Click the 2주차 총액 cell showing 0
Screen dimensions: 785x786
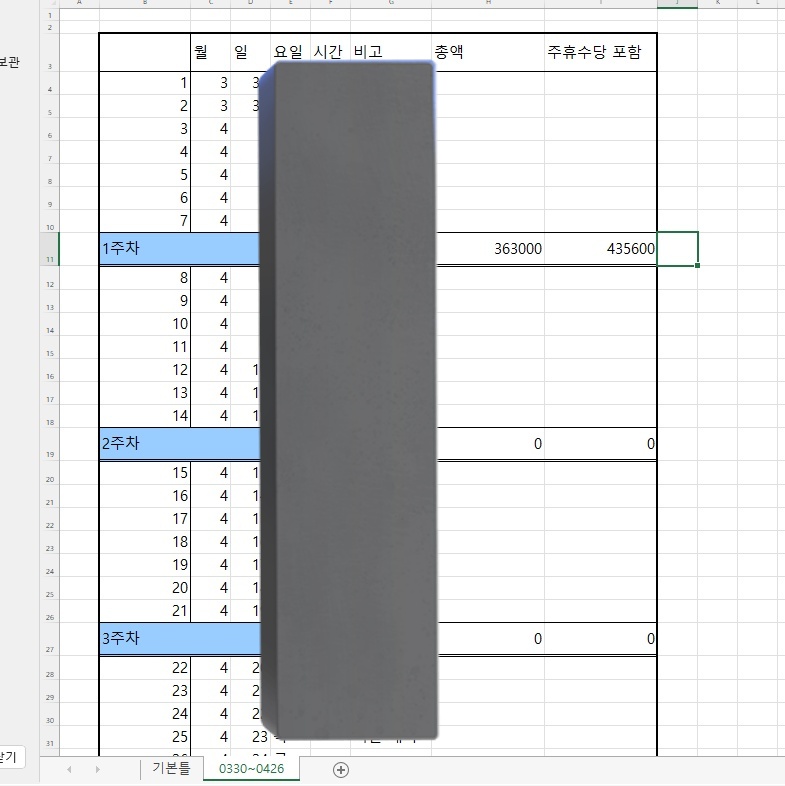tap(490, 444)
